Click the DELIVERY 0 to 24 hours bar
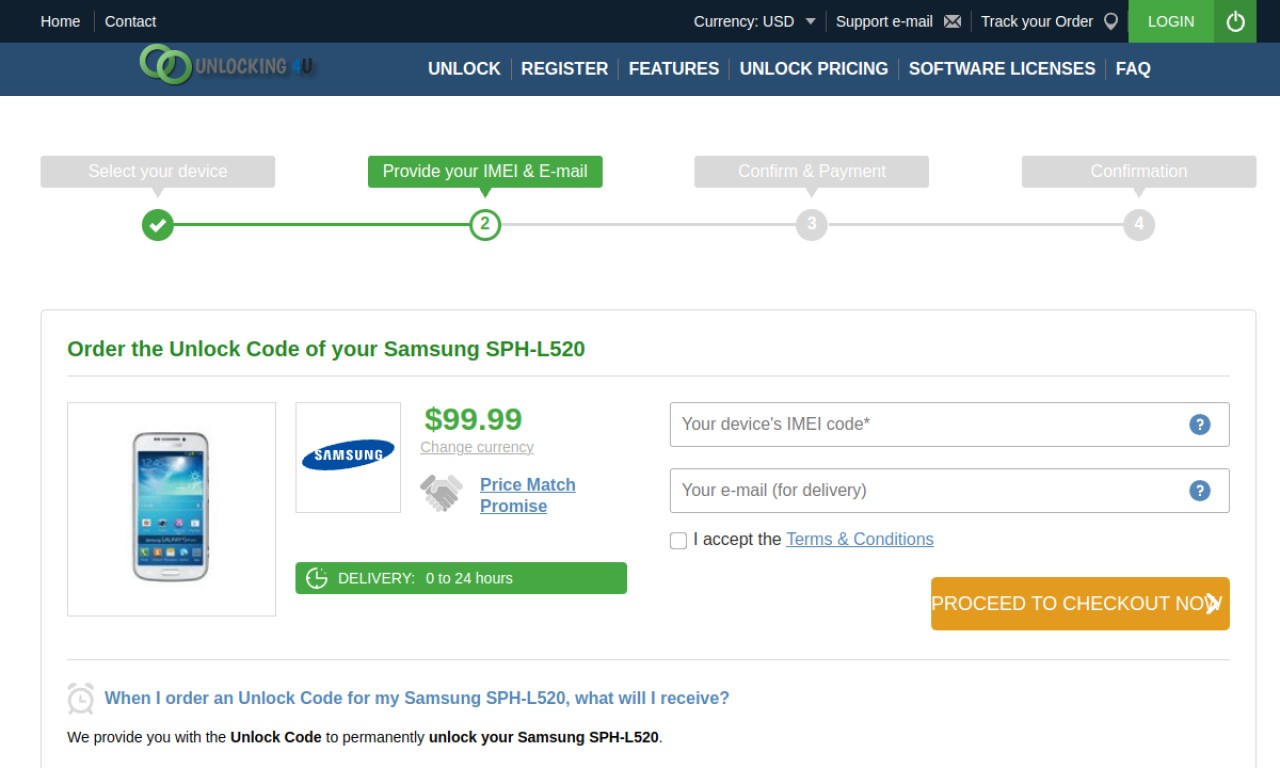1280x768 pixels. [461, 578]
